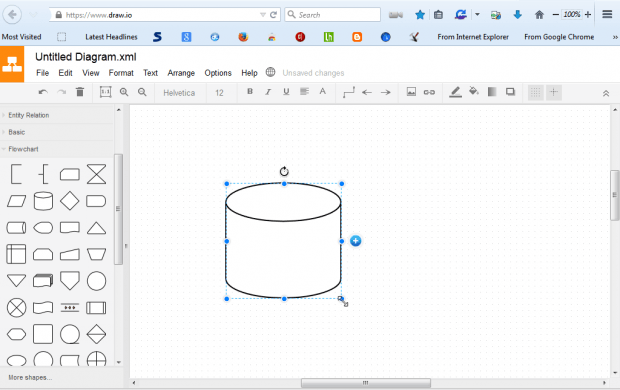
Task: Insert image using picture icon
Action: click(411, 92)
